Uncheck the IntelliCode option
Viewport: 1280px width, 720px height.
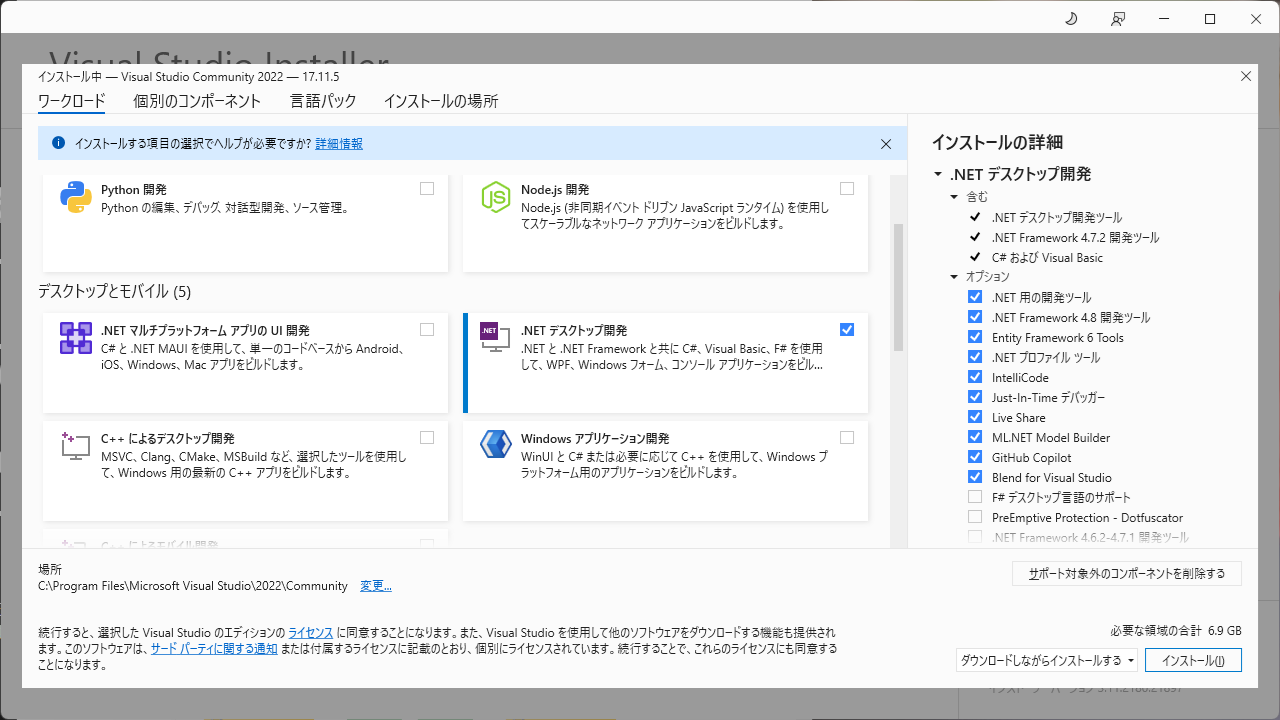[975, 377]
